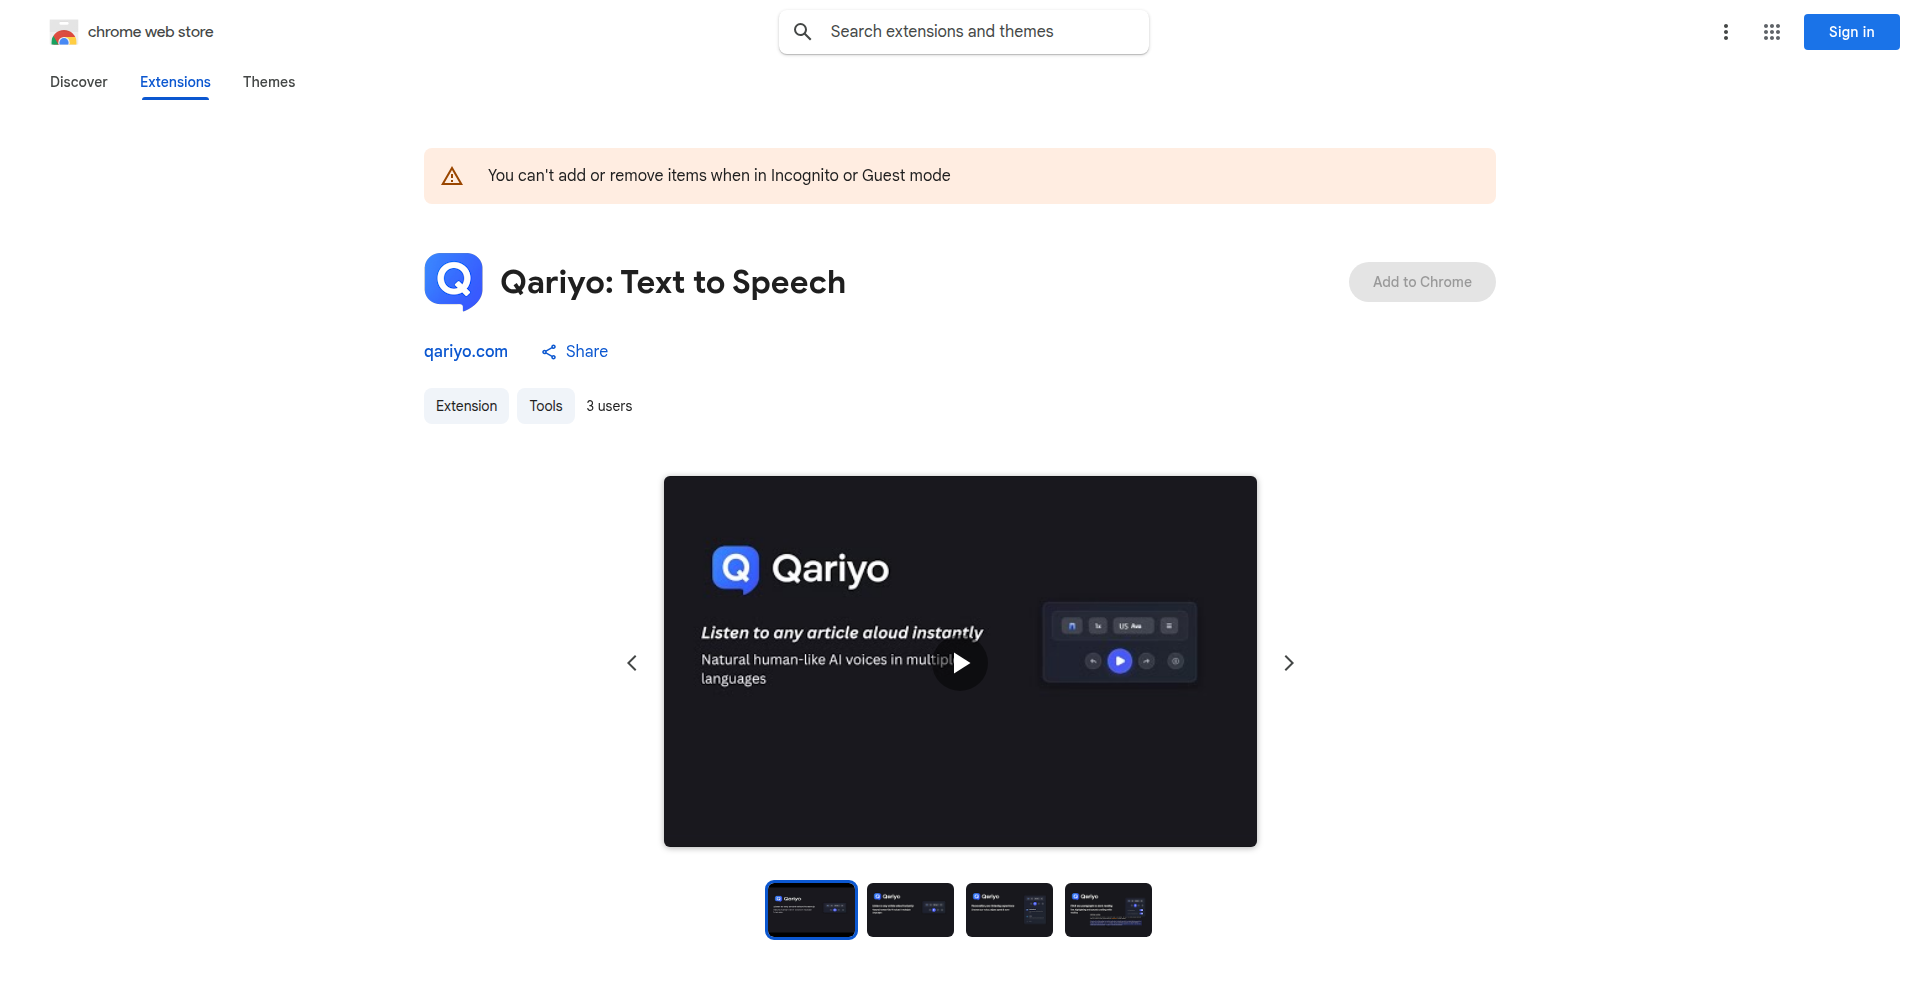Click the share icon next to Share
Viewport: 1920px width, 993px height.
pos(549,352)
